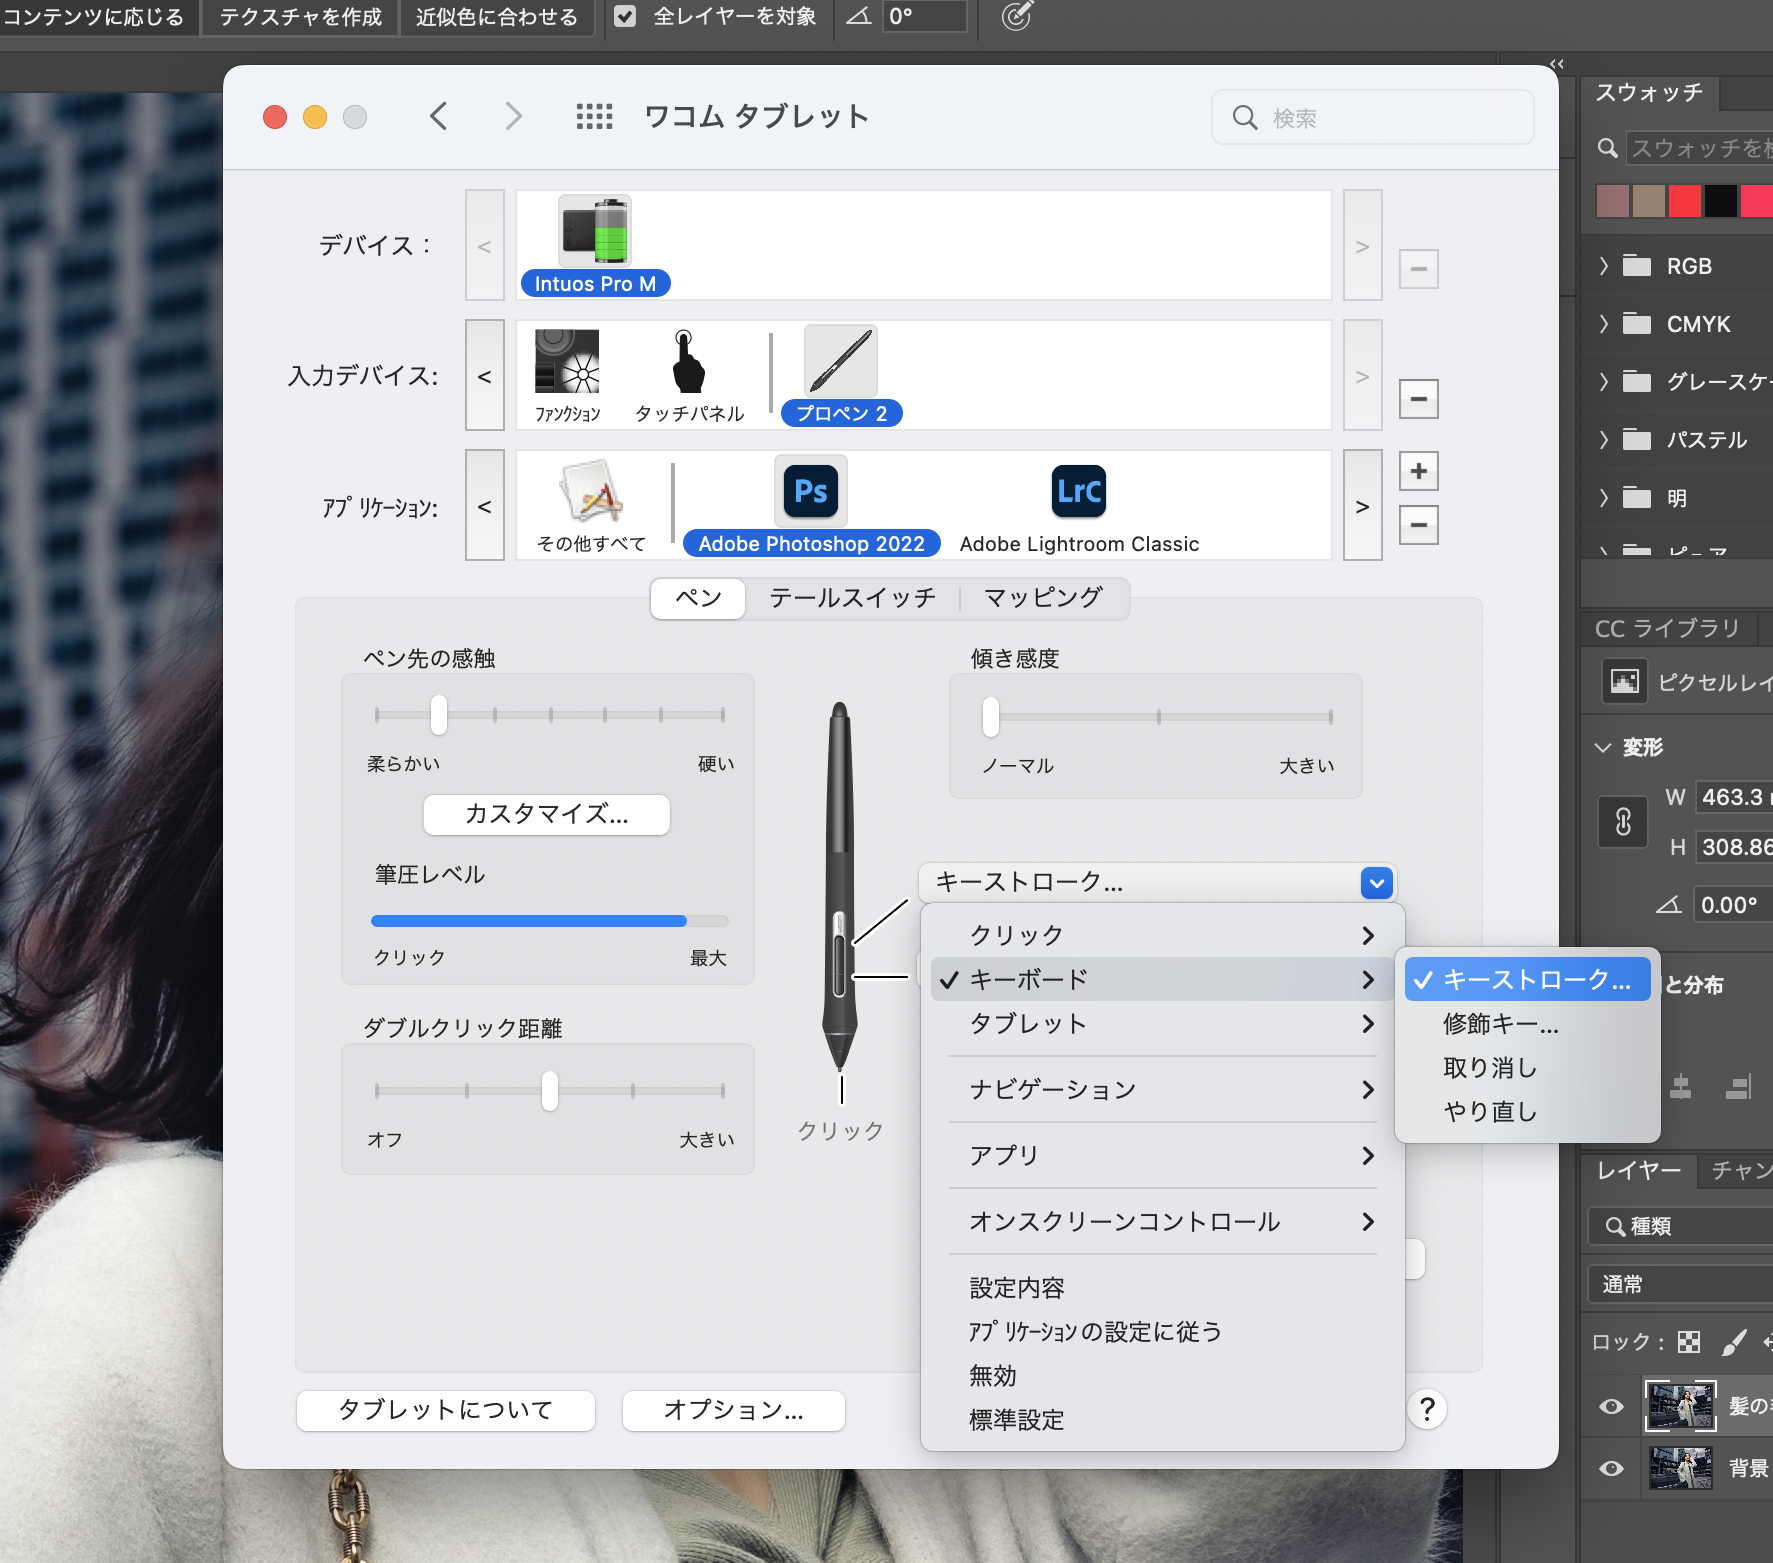The width and height of the screenshot is (1773, 1563).
Task: Hide the 背景 layer with its eye icon
Action: 1611,1468
